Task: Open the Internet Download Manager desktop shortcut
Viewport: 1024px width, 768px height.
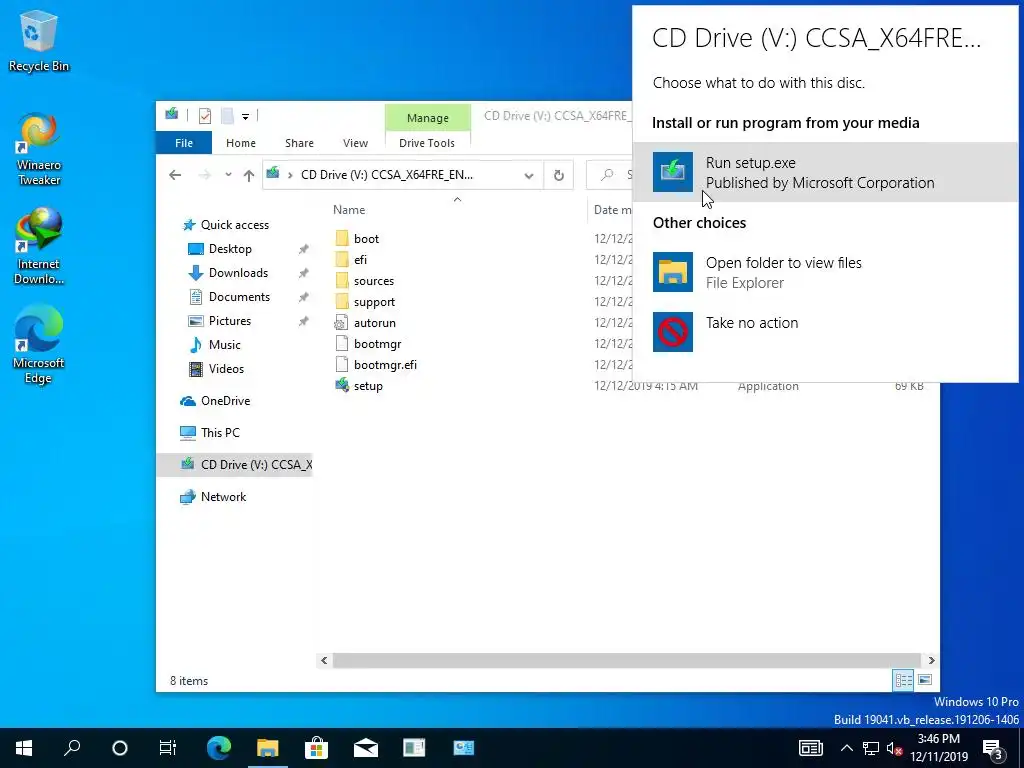Action: pyautogui.click(x=39, y=247)
